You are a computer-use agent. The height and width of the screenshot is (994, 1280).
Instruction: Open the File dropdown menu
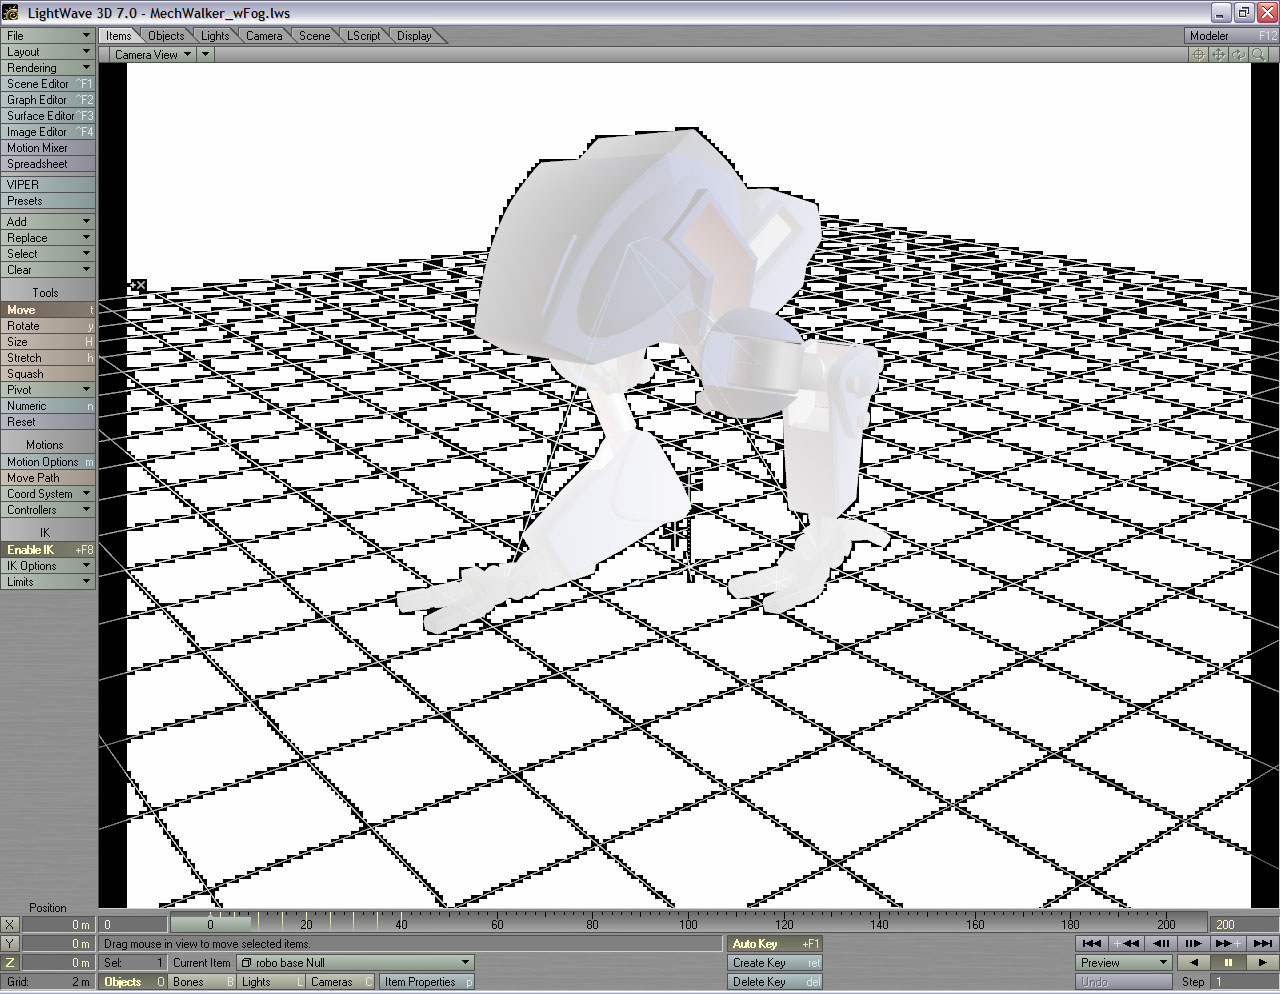point(48,36)
